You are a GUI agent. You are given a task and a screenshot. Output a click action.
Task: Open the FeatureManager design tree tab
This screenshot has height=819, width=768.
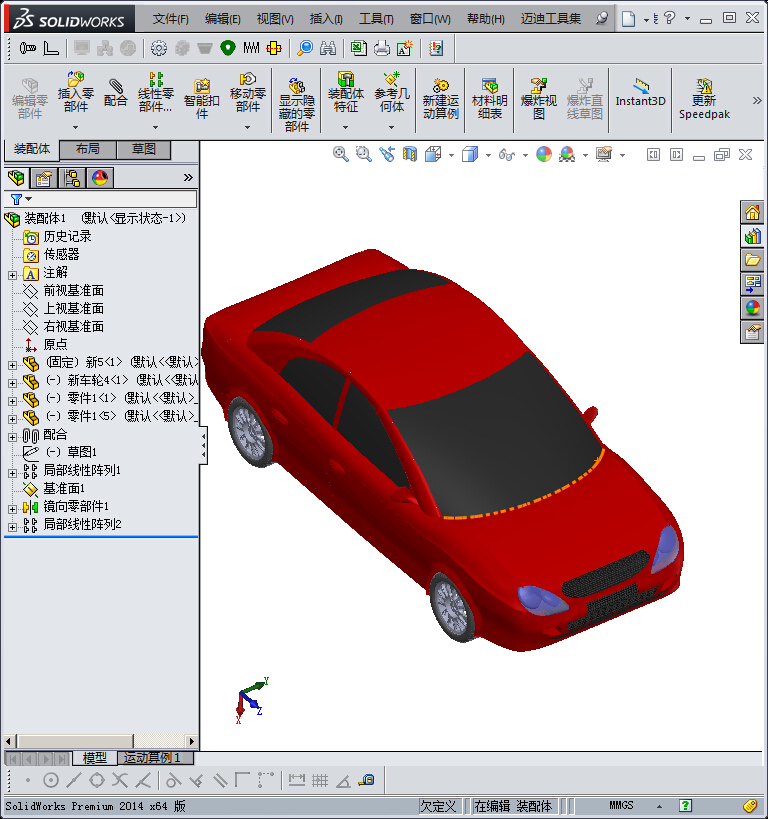click(x=16, y=178)
